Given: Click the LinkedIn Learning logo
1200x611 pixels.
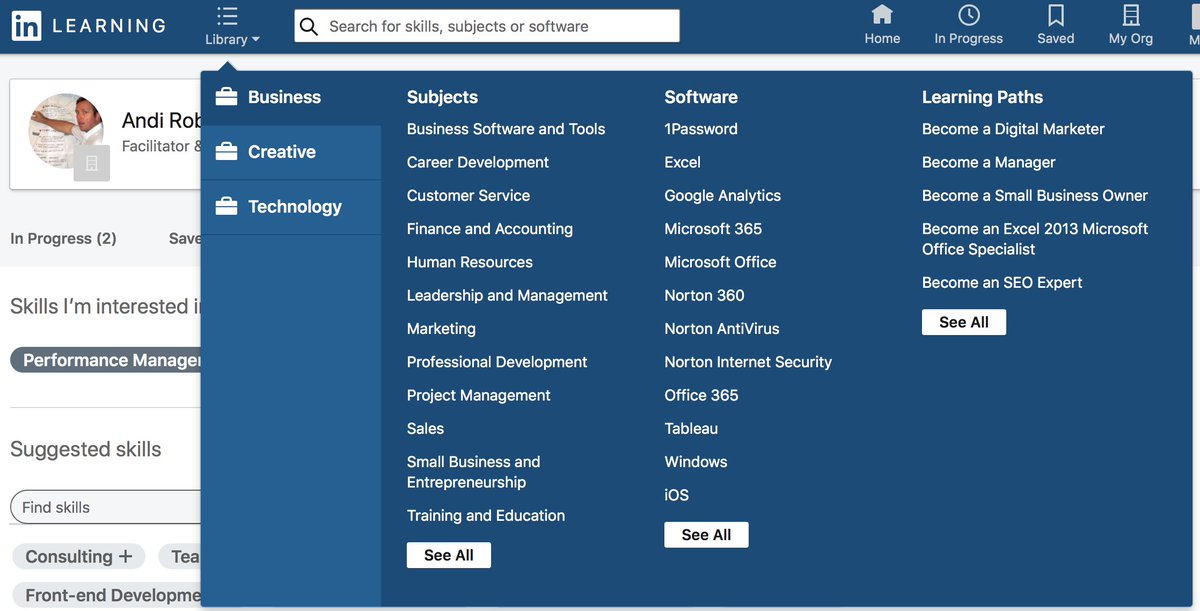Looking at the screenshot, I should pyautogui.click(x=88, y=26).
